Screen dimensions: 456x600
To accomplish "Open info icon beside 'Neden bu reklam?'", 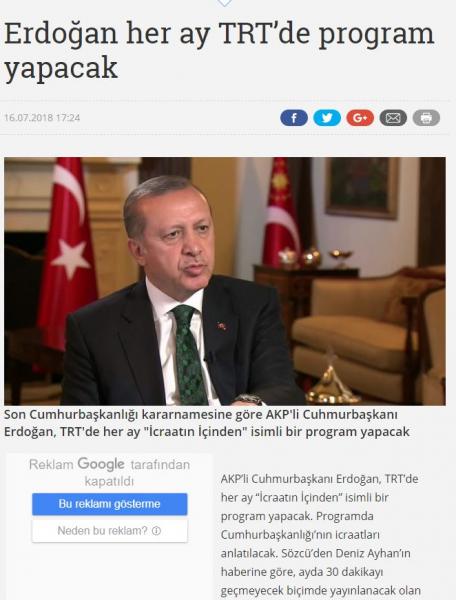I will [x=156, y=531].
